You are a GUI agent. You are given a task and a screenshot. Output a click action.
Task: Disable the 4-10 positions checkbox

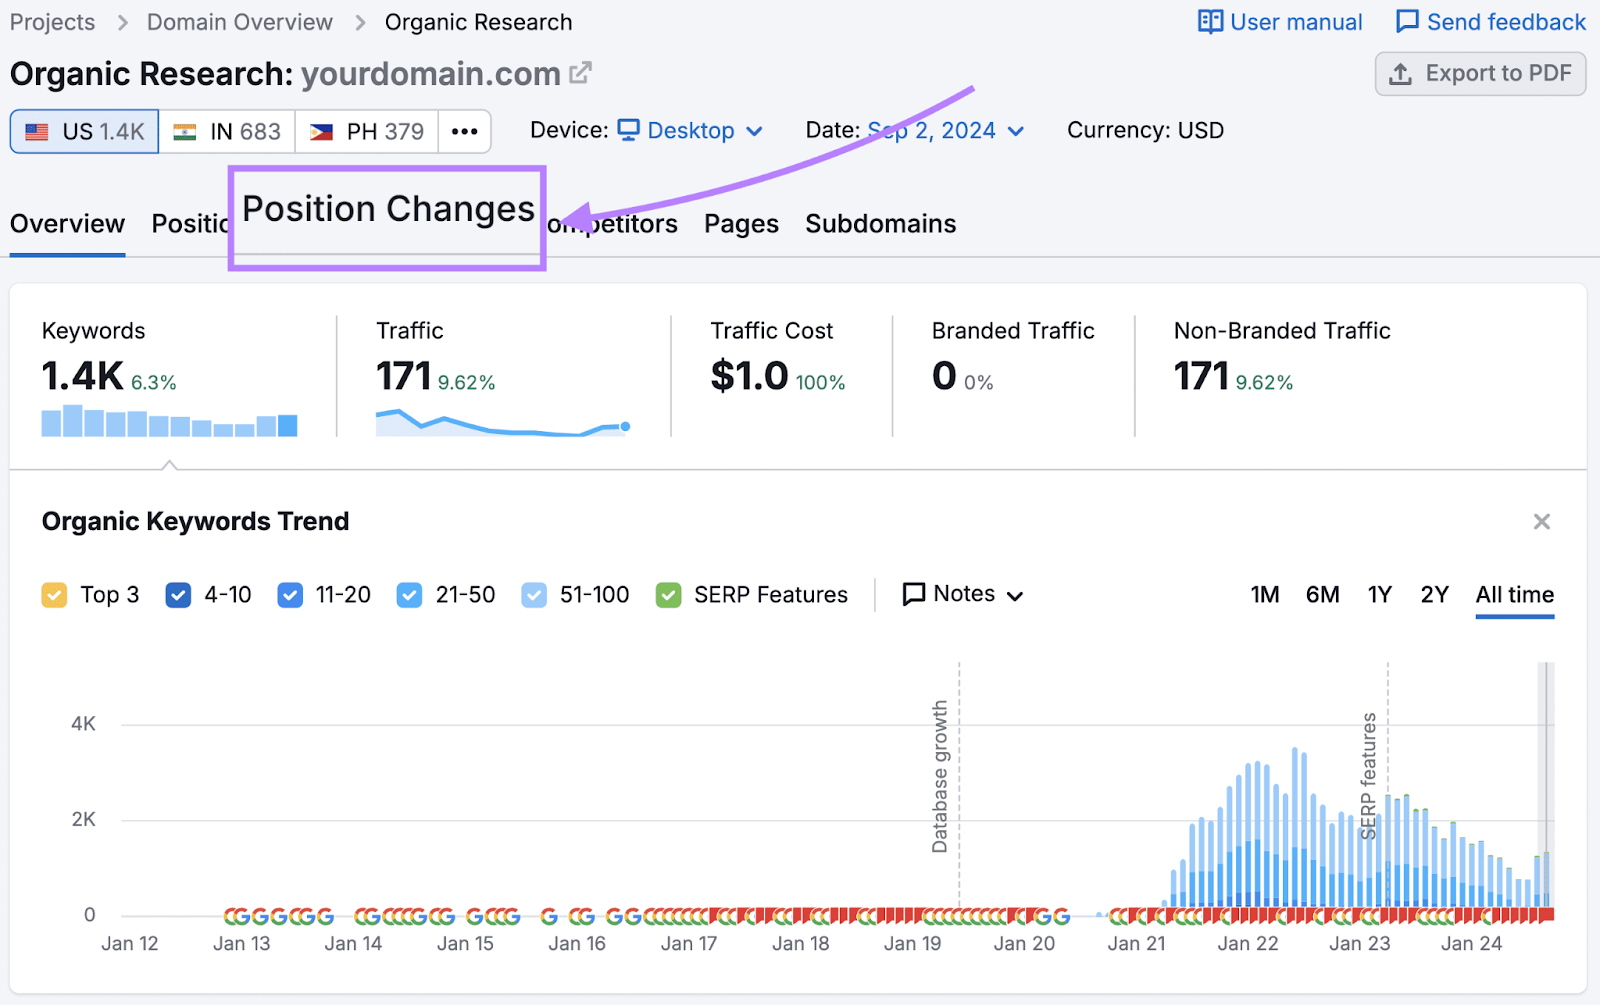[178, 594]
